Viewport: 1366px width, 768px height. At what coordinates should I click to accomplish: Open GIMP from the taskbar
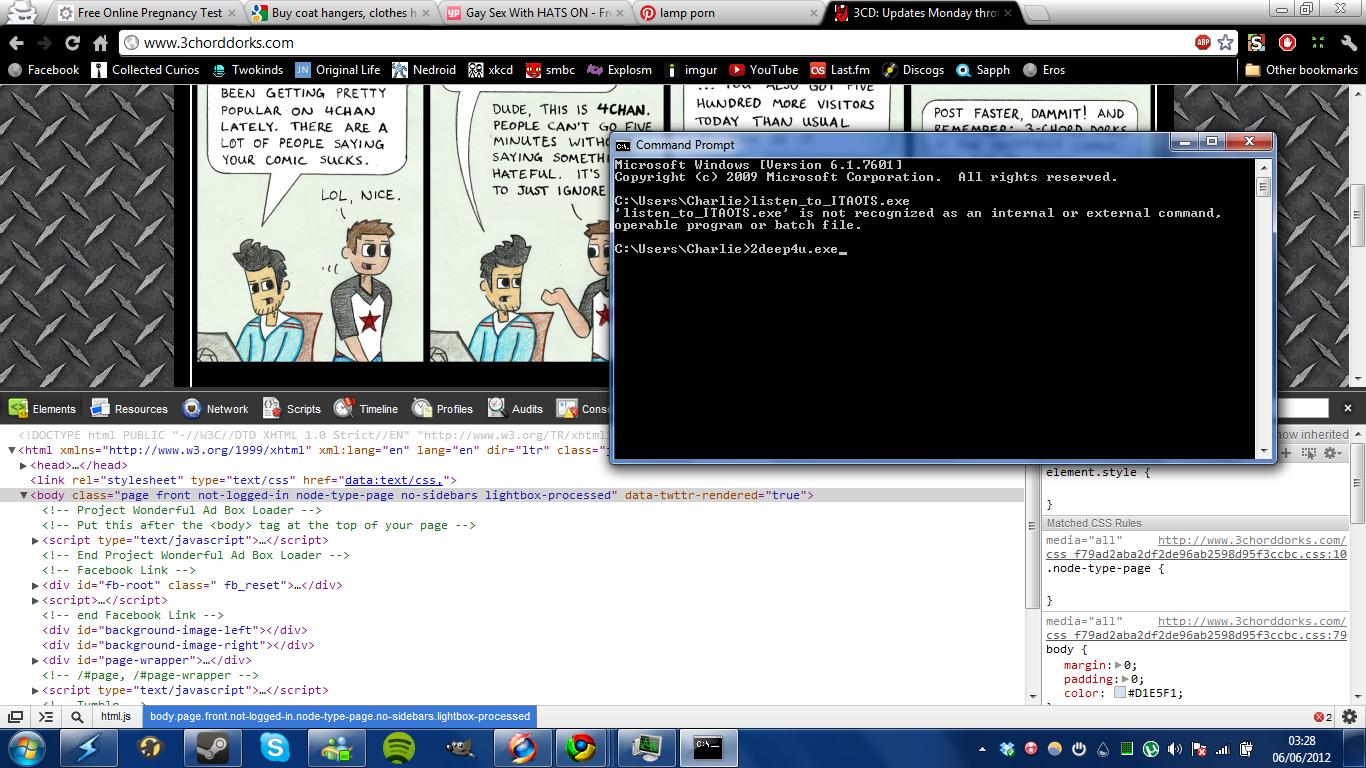click(x=460, y=748)
